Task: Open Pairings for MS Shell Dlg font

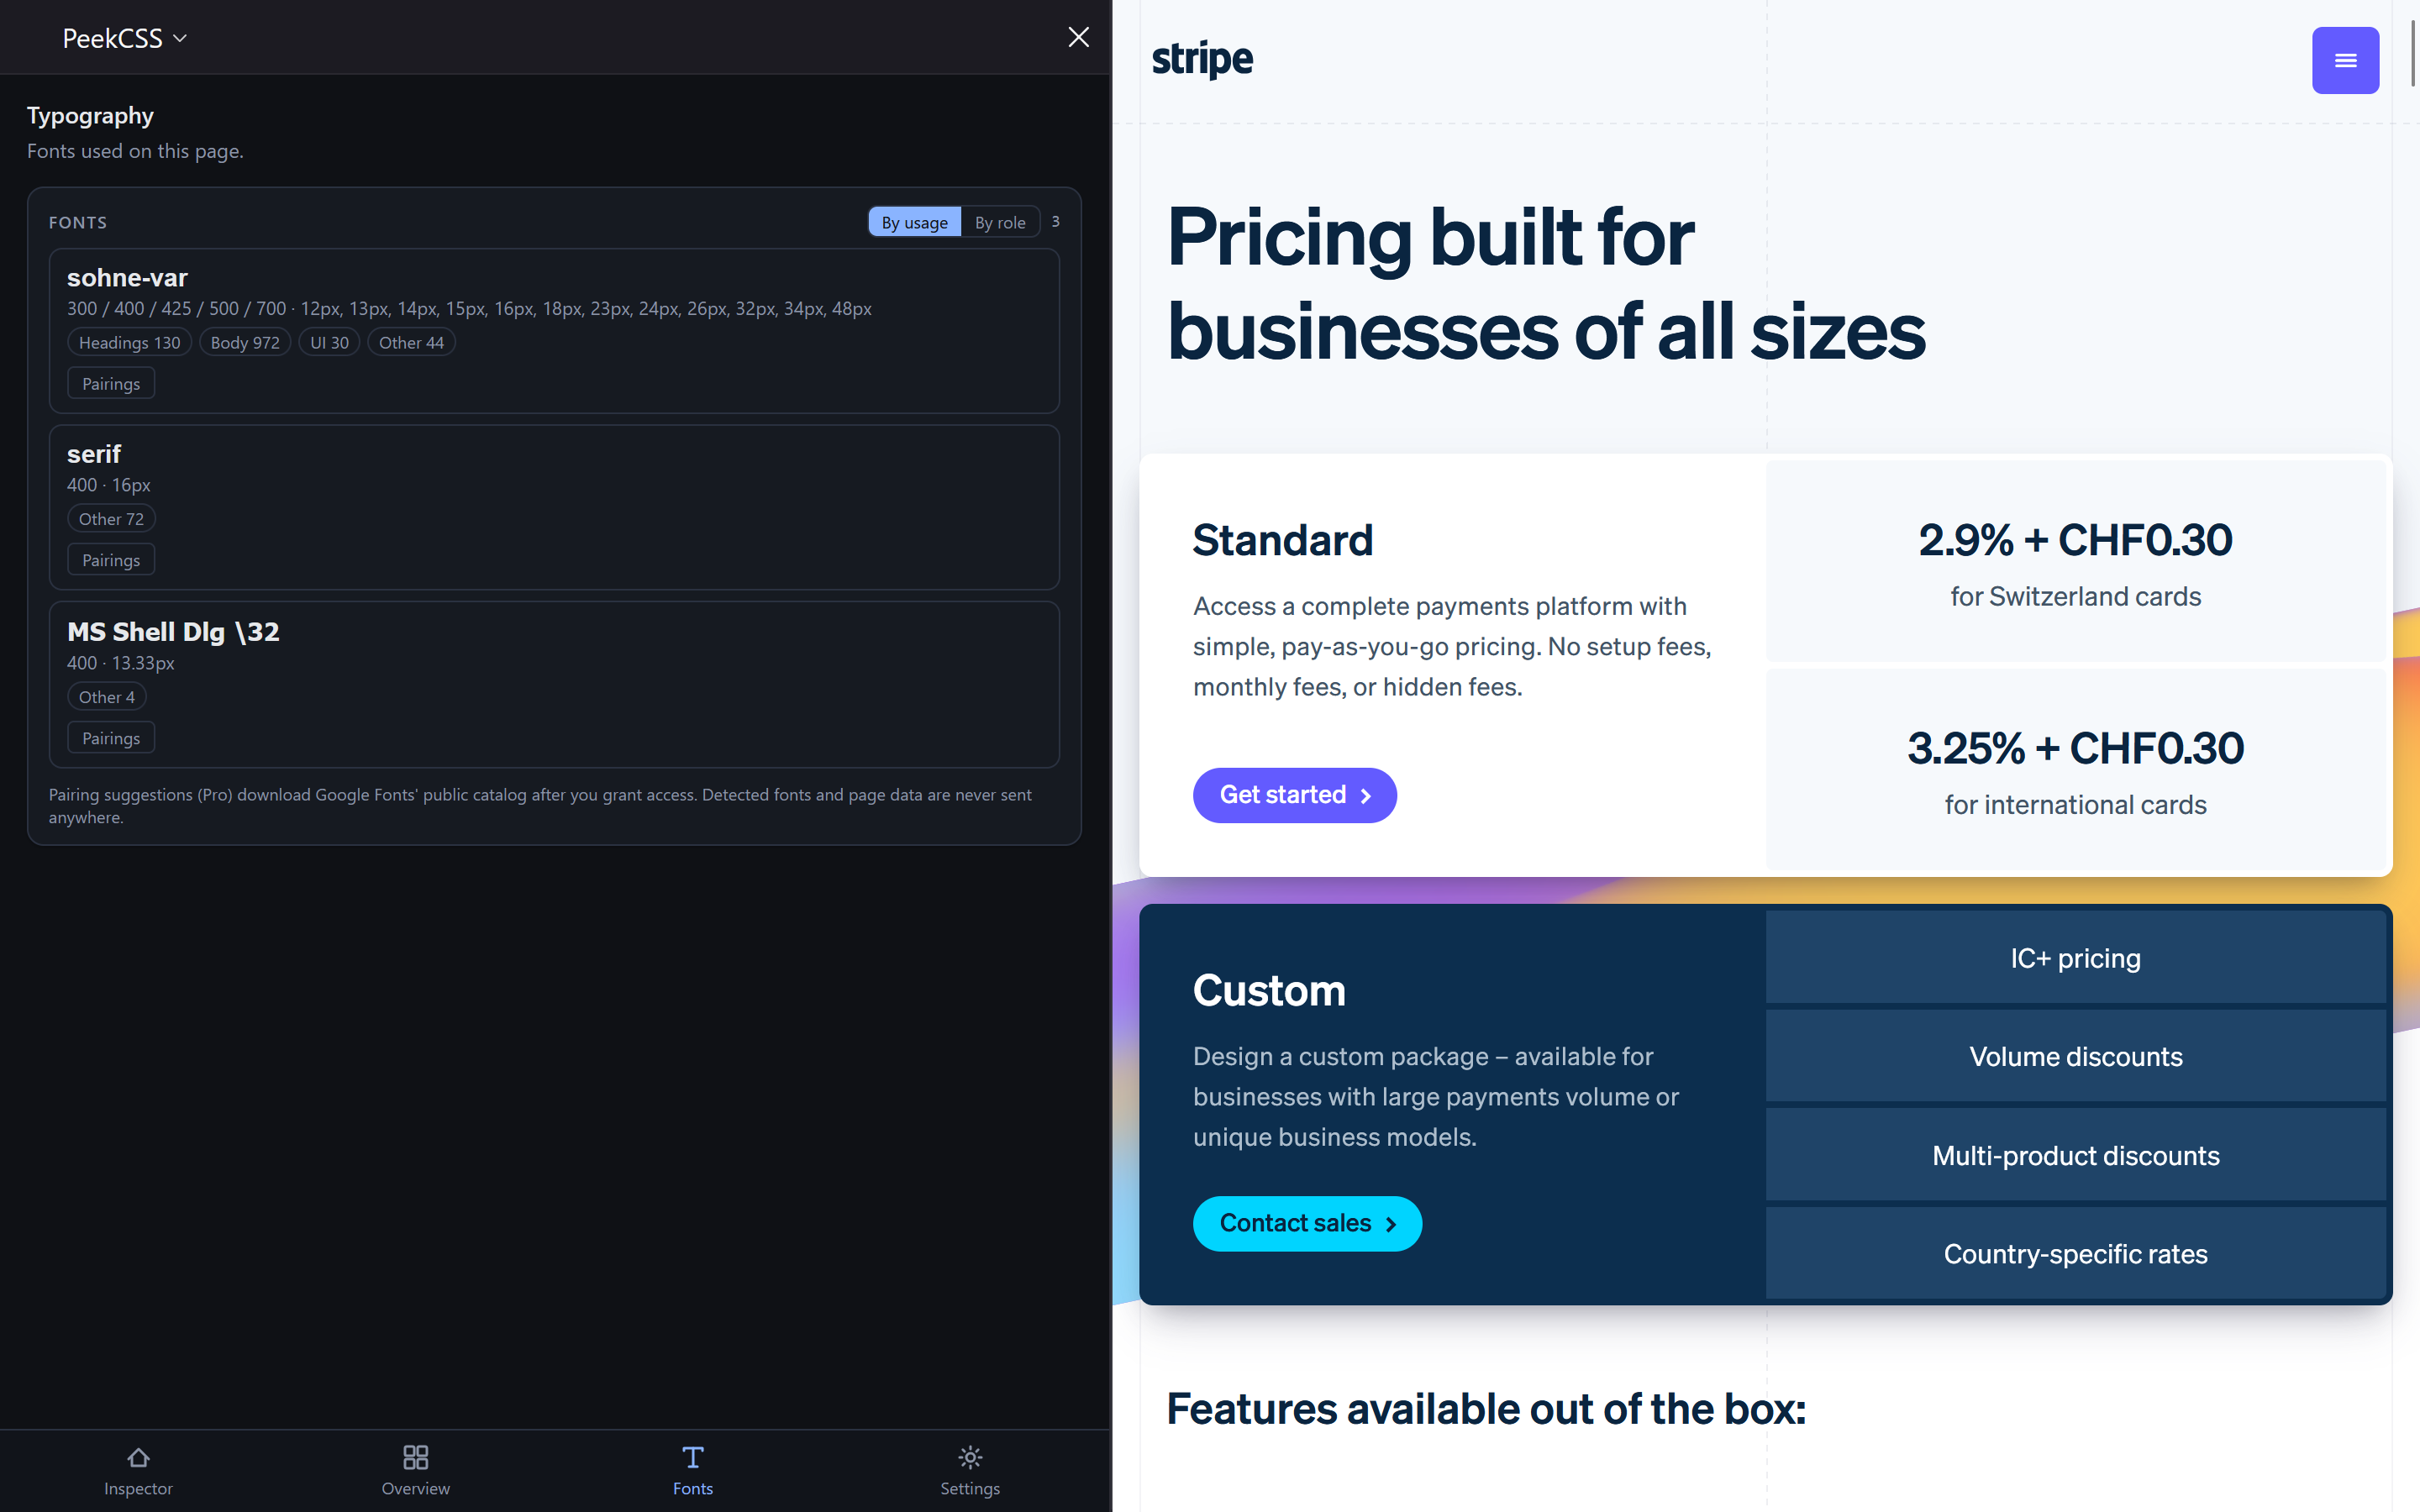Action: click(111, 738)
